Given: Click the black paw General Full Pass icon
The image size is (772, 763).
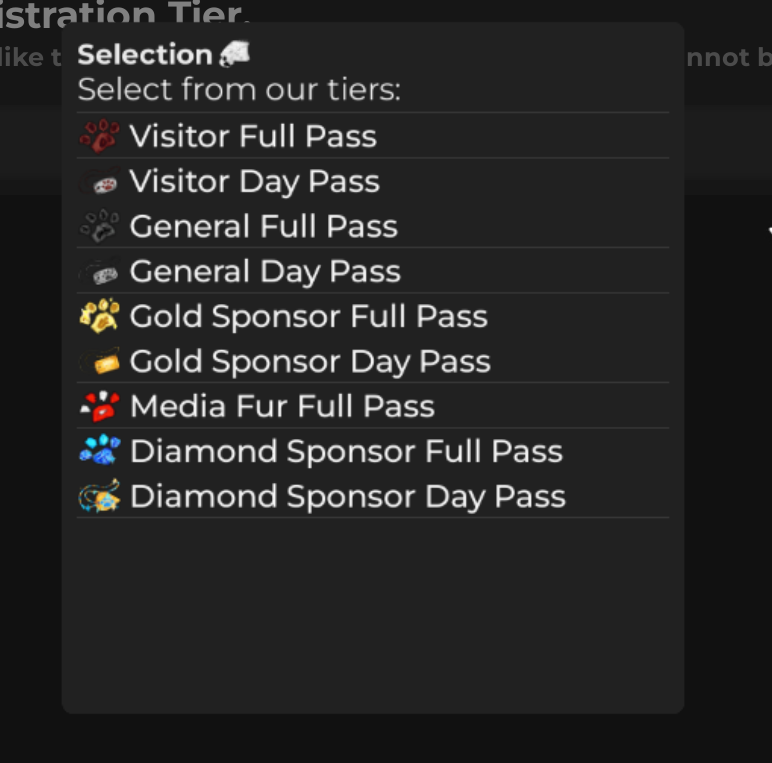Looking at the screenshot, I should (x=99, y=227).
